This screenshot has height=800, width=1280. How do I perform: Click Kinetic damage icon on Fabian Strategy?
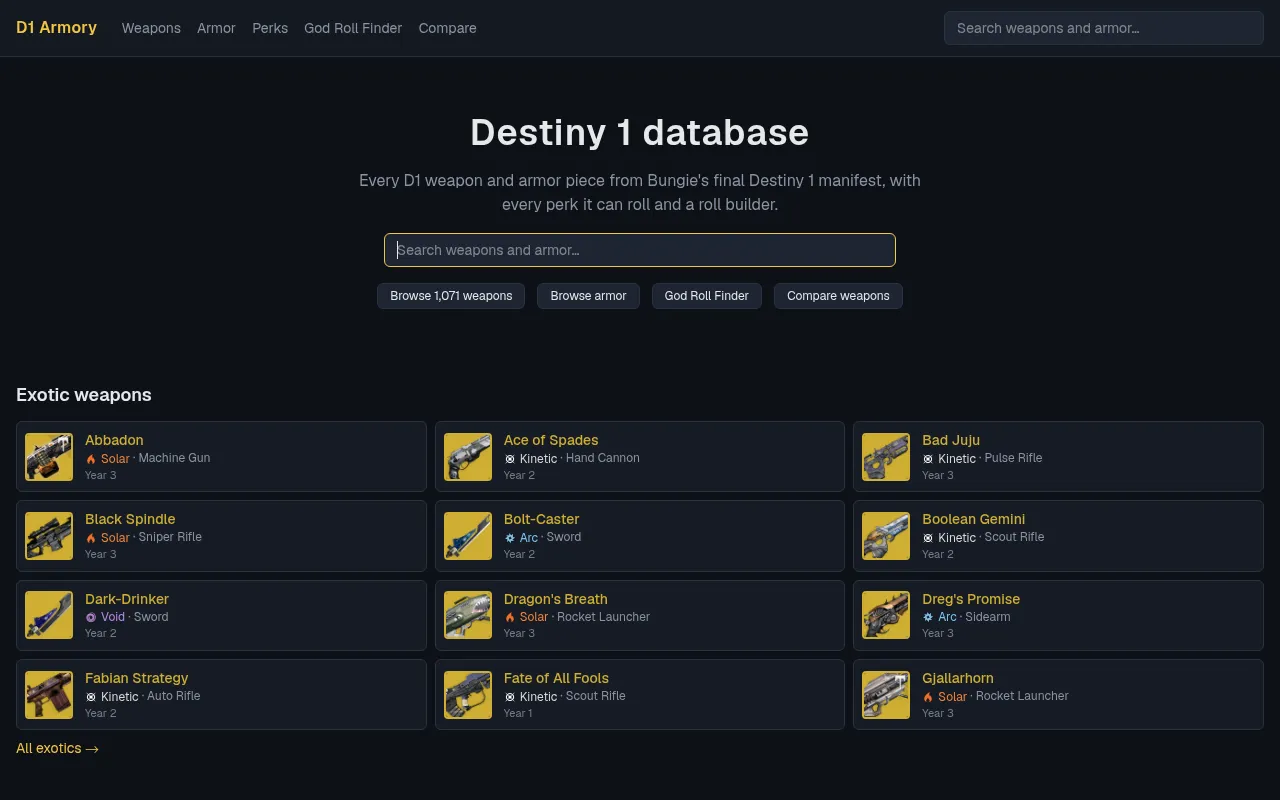(x=91, y=697)
